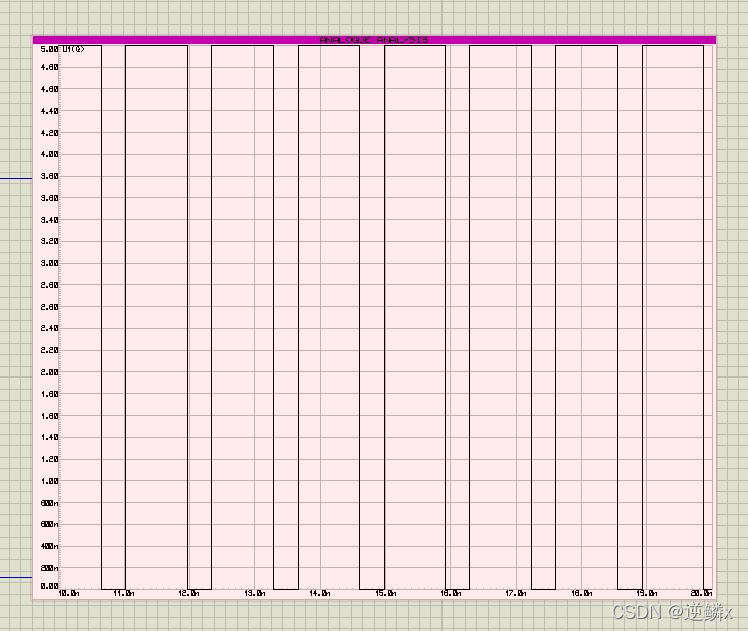Viewport: 748px width, 631px height.
Task: Click the 2.00 y-axis label
Action: click(49, 372)
